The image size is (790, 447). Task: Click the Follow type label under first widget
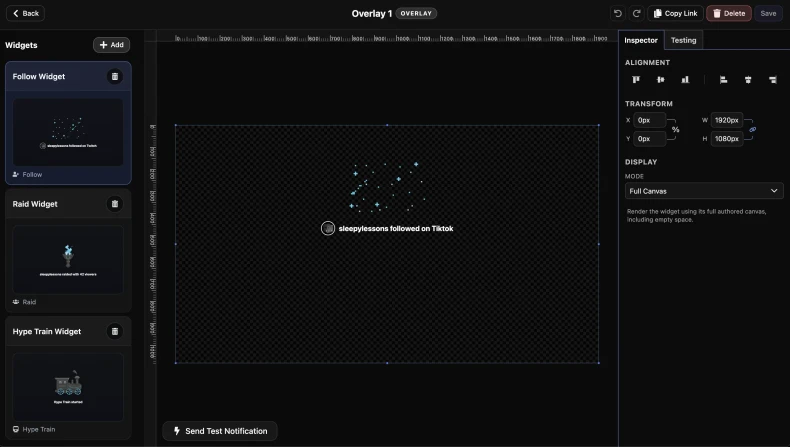[32, 174]
